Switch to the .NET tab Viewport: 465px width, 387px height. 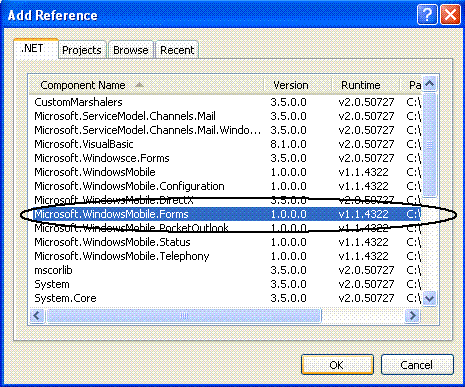(x=36, y=49)
